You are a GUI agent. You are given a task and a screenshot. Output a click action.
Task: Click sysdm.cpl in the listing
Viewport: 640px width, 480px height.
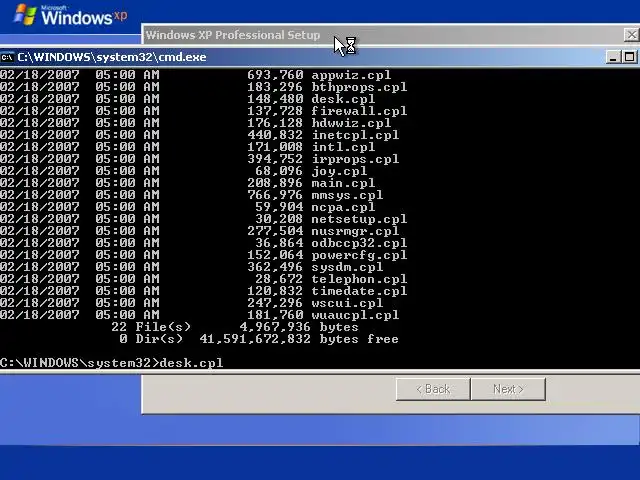point(347,267)
